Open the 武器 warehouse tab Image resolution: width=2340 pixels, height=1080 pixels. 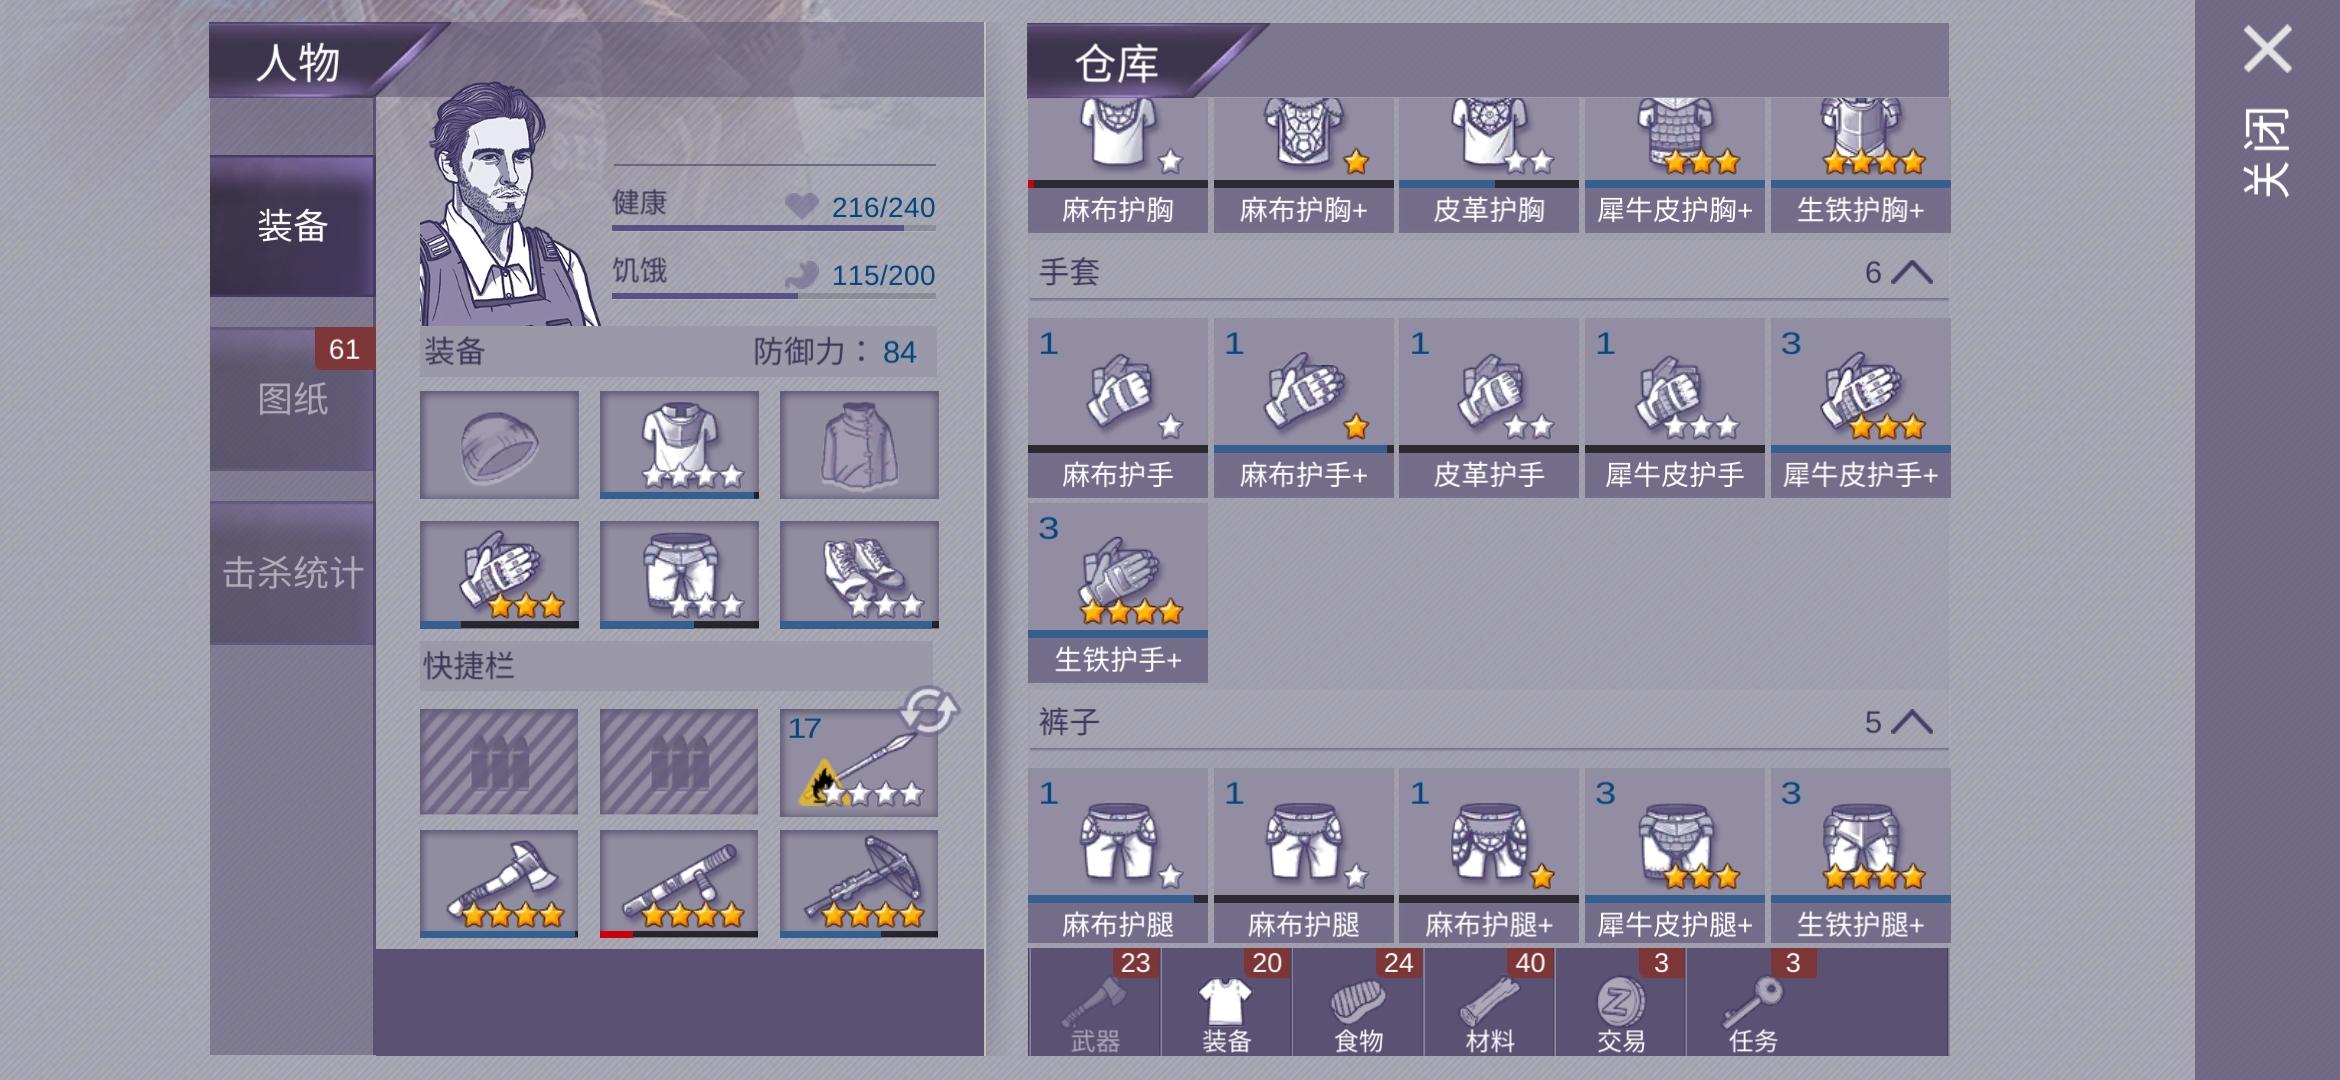coord(1095,1002)
